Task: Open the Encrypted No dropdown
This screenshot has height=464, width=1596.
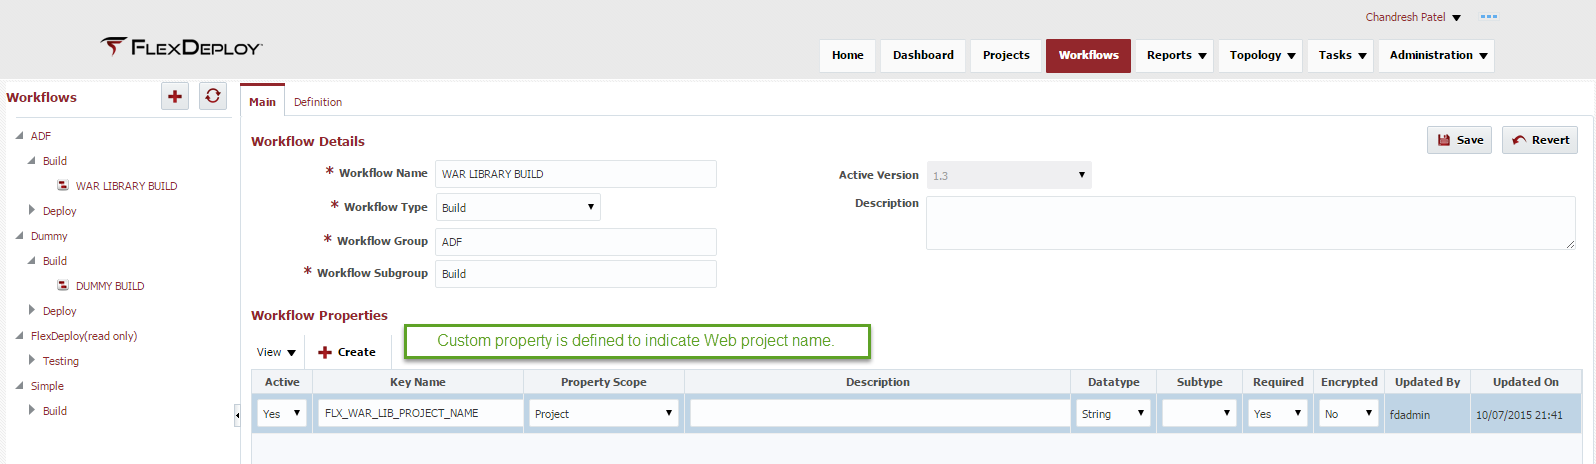Action: [x=1349, y=413]
